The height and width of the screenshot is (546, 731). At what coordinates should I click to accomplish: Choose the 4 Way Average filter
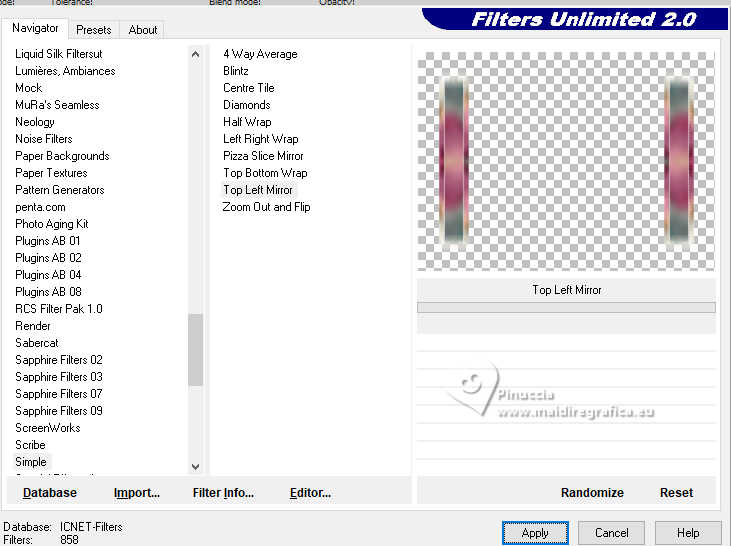(260, 54)
